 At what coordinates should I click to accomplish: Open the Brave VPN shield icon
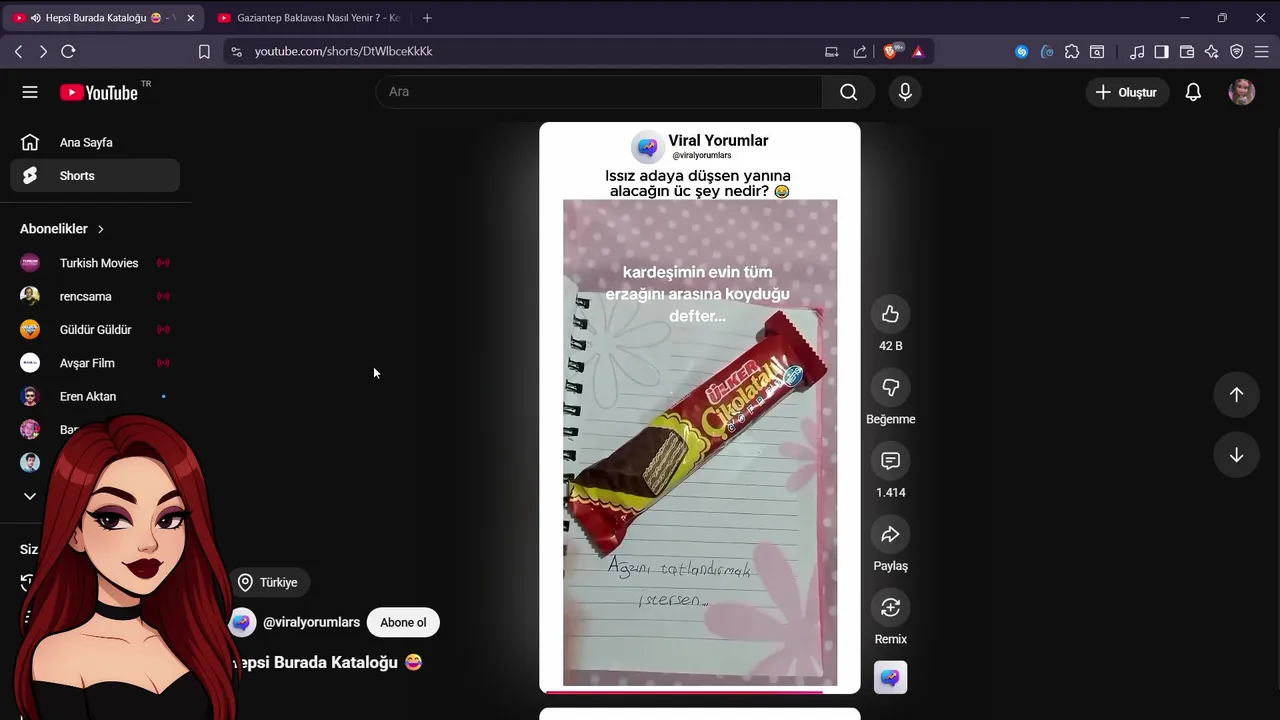click(1237, 51)
